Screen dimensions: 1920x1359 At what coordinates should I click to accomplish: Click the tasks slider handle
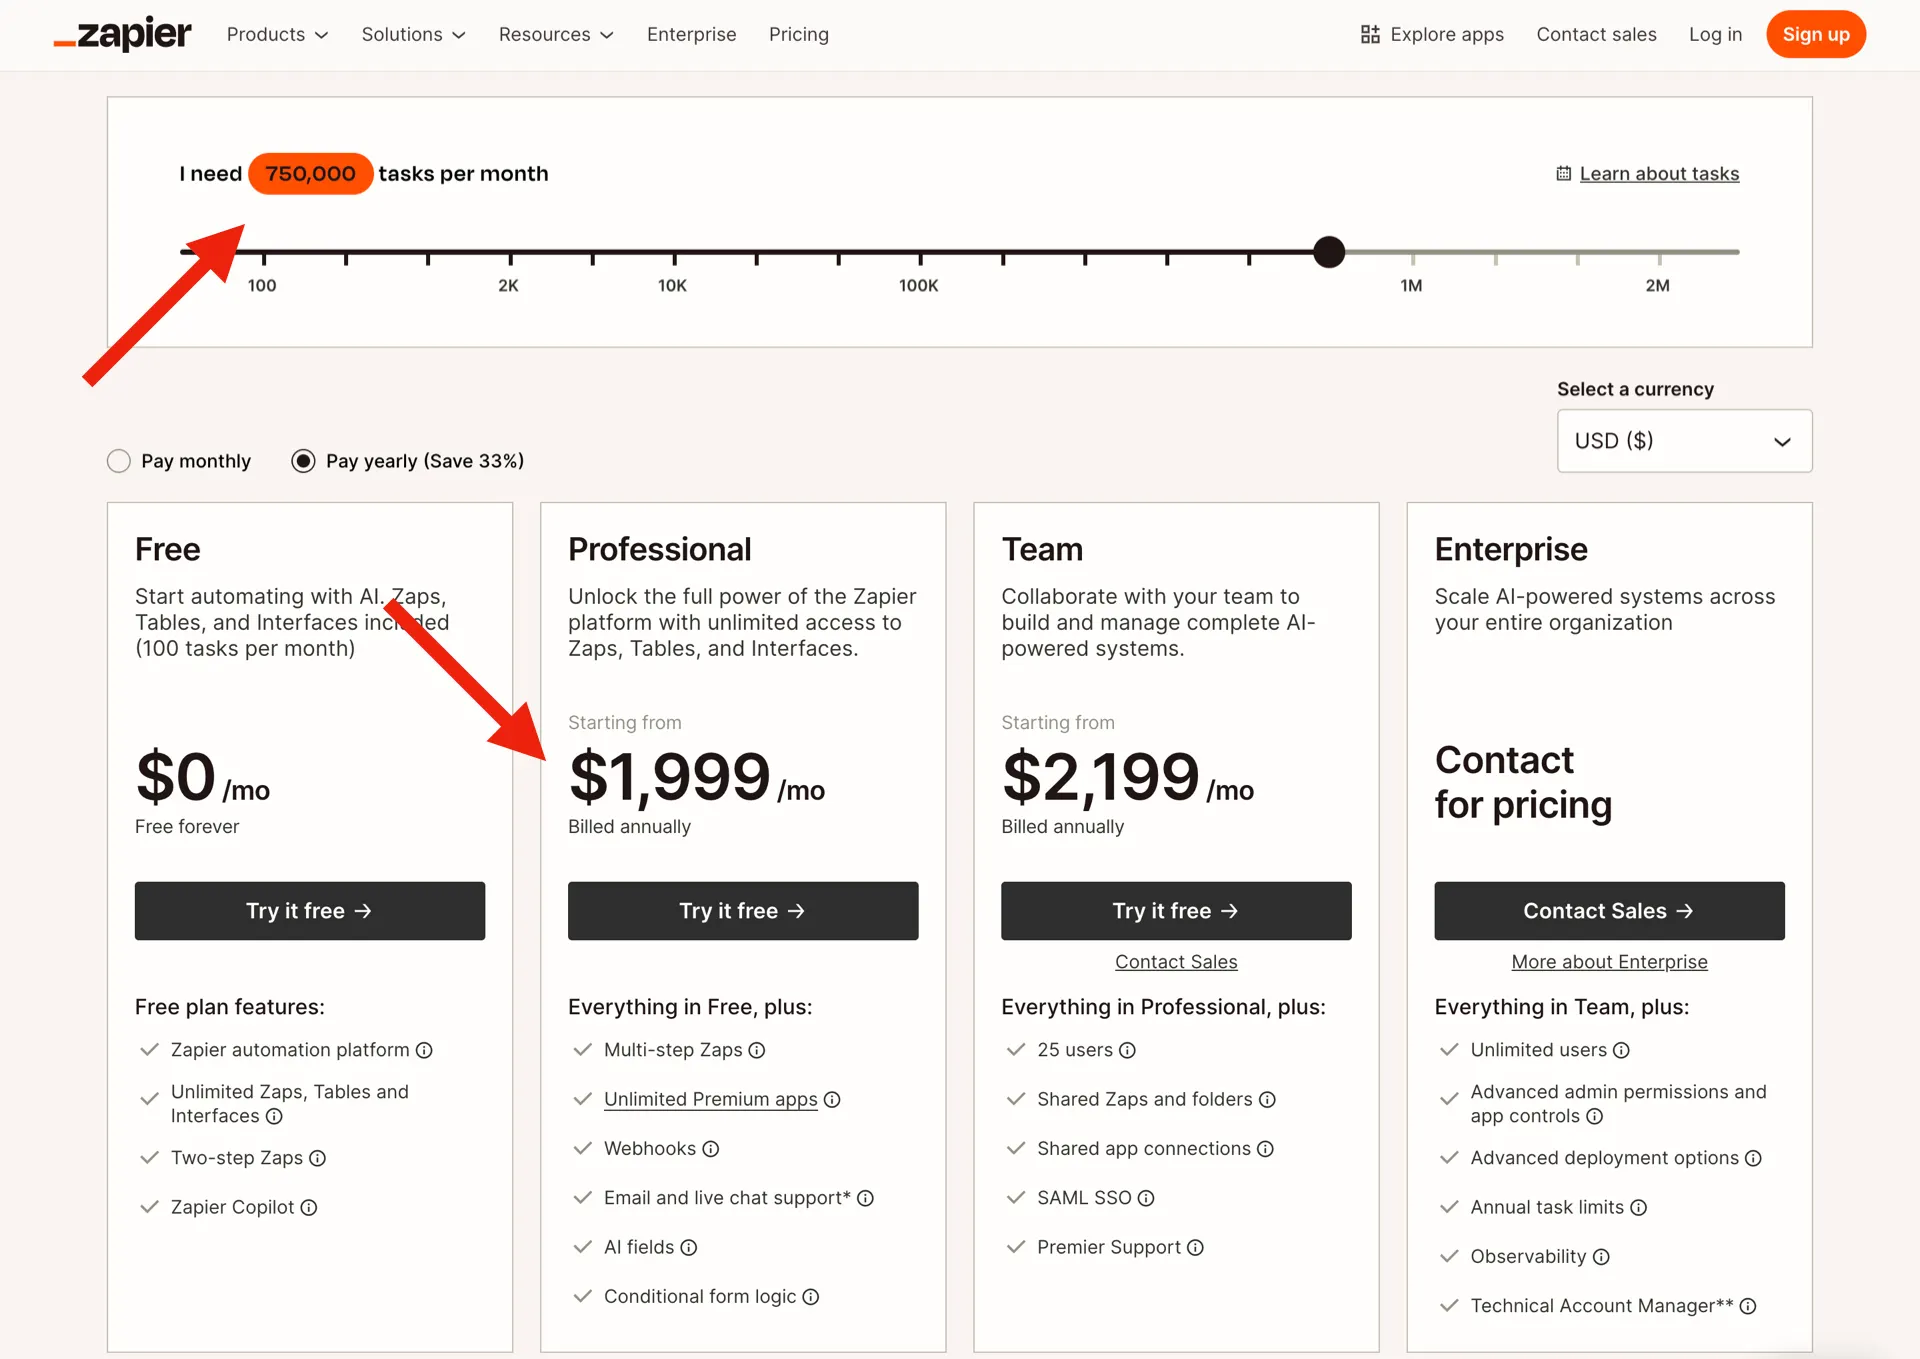tap(1329, 252)
